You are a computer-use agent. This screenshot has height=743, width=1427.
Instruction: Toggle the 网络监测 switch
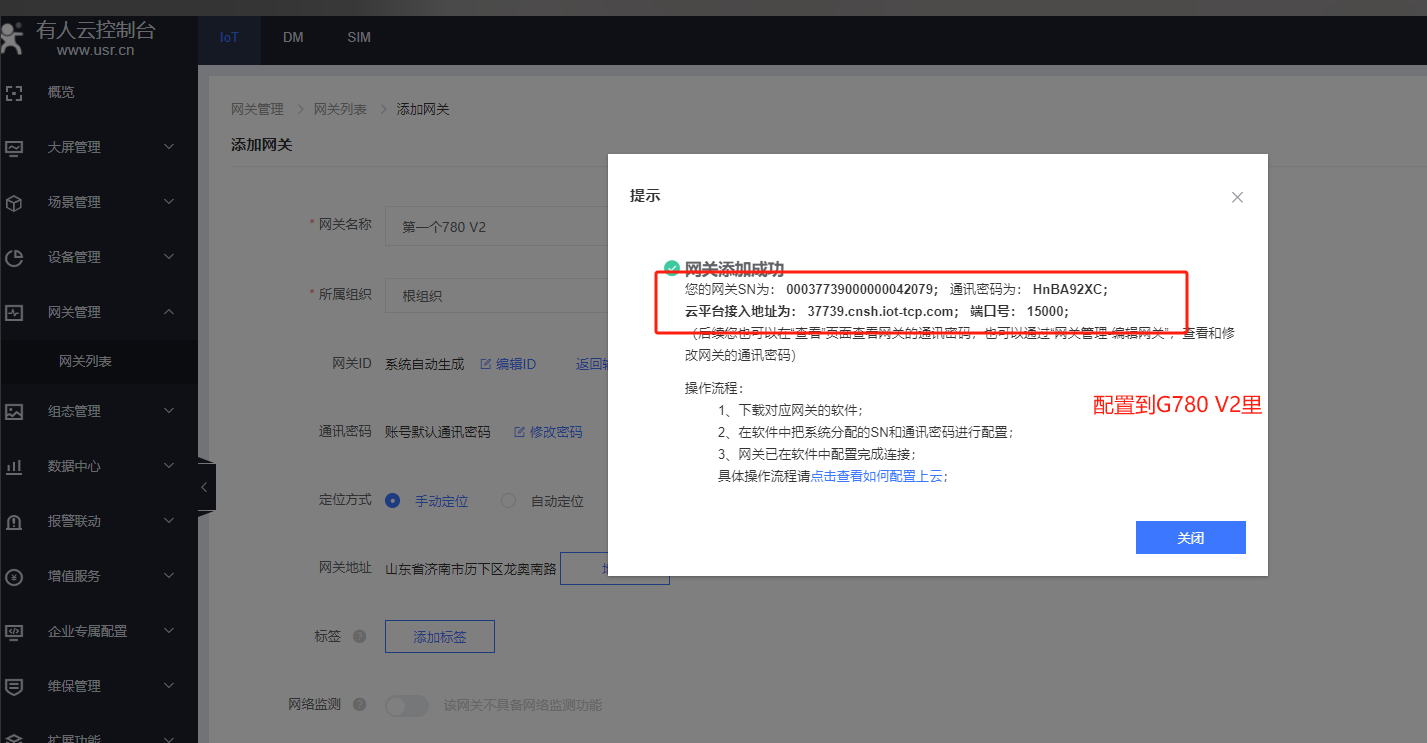tap(406, 705)
